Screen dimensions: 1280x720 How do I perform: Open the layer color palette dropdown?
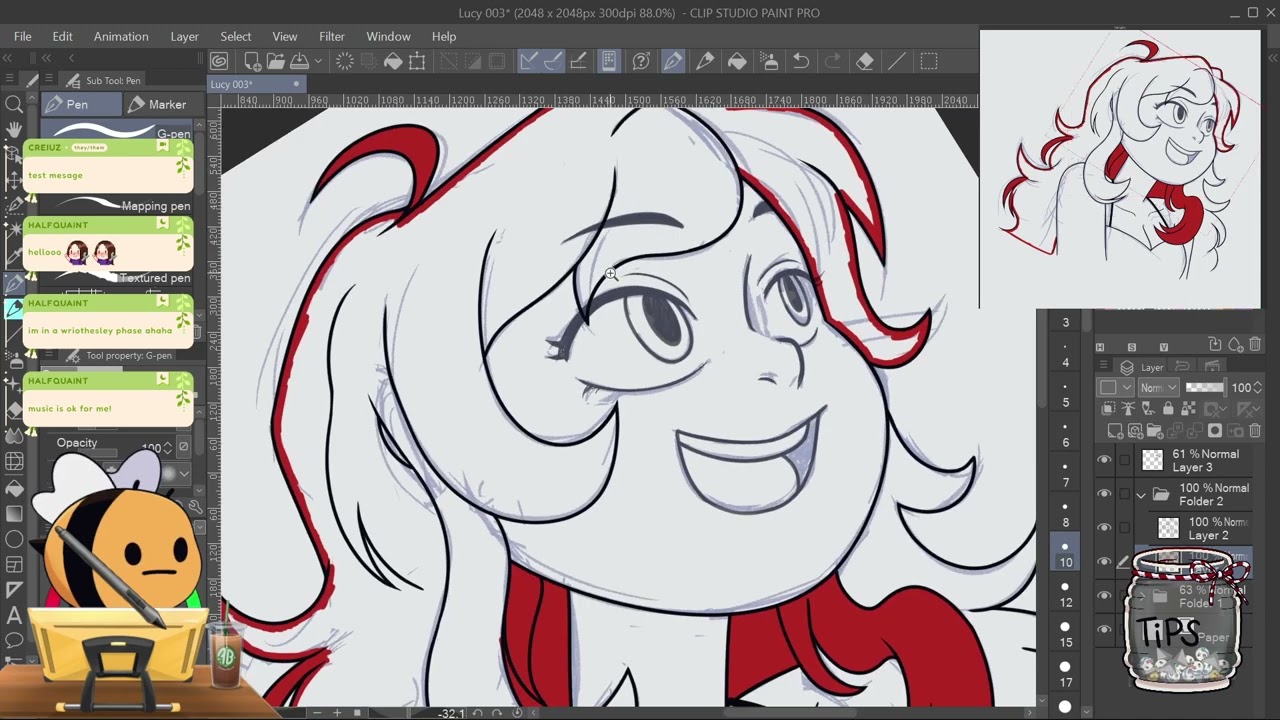[x=1114, y=388]
